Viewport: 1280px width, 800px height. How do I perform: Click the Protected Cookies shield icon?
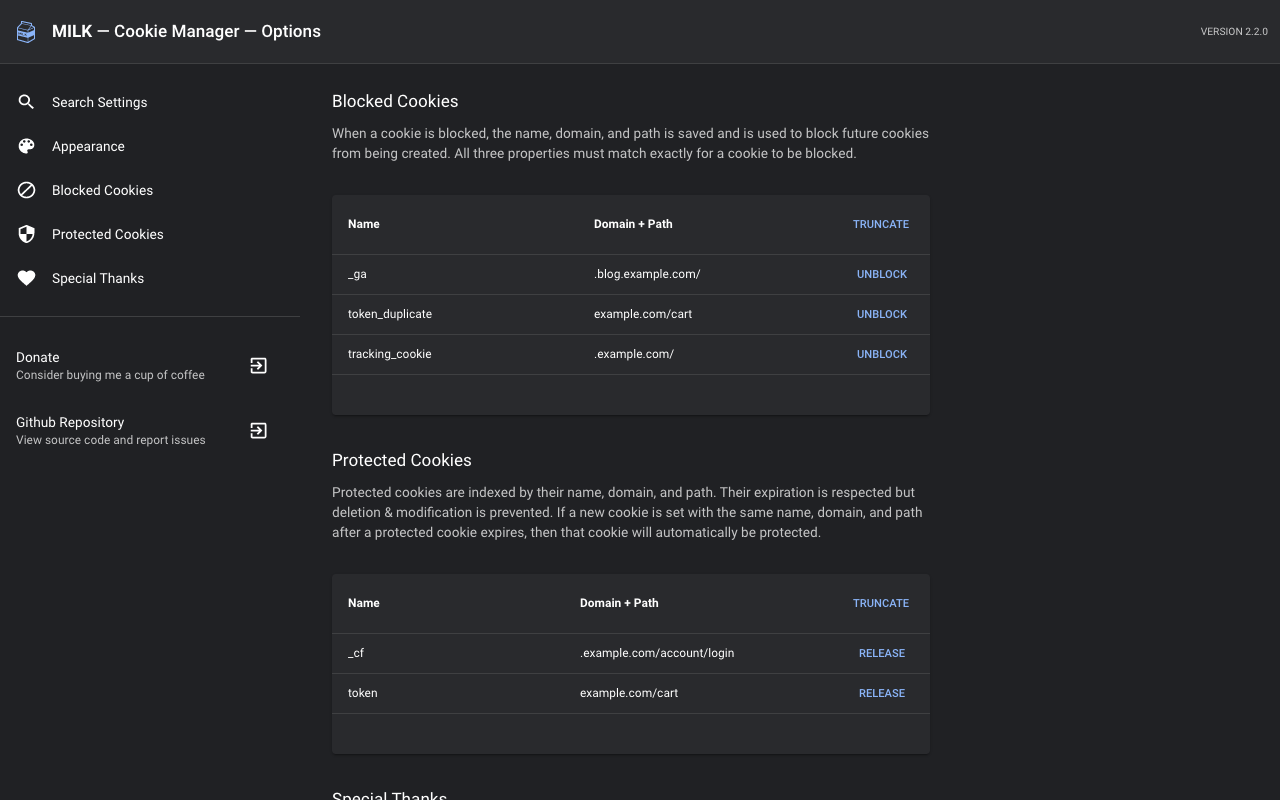(x=27, y=234)
